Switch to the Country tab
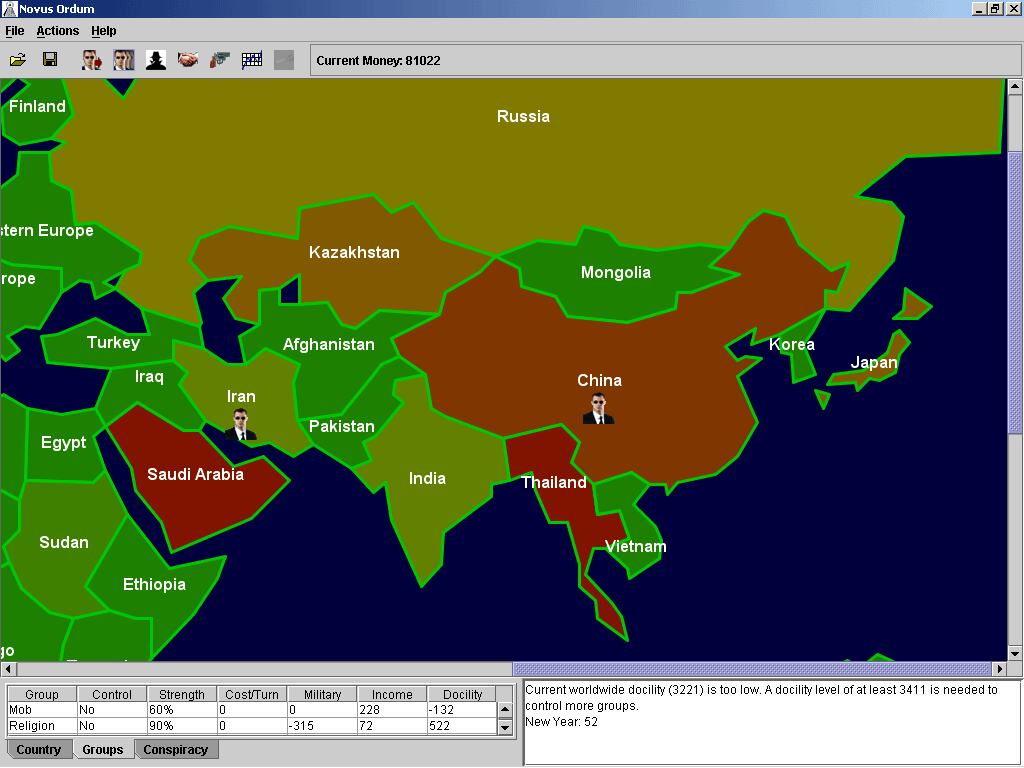The width and height of the screenshot is (1024, 768). (39, 750)
